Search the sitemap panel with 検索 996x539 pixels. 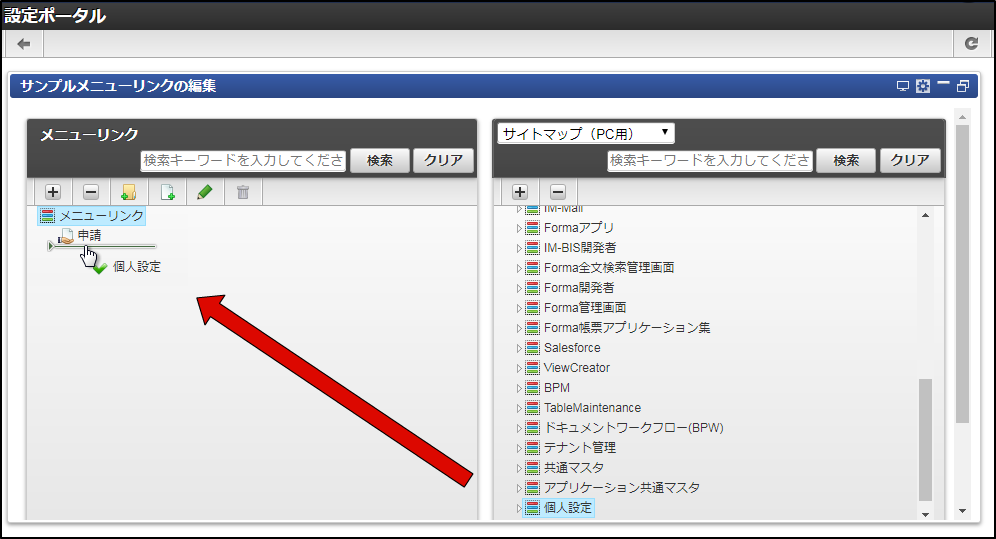[x=845, y=161]
